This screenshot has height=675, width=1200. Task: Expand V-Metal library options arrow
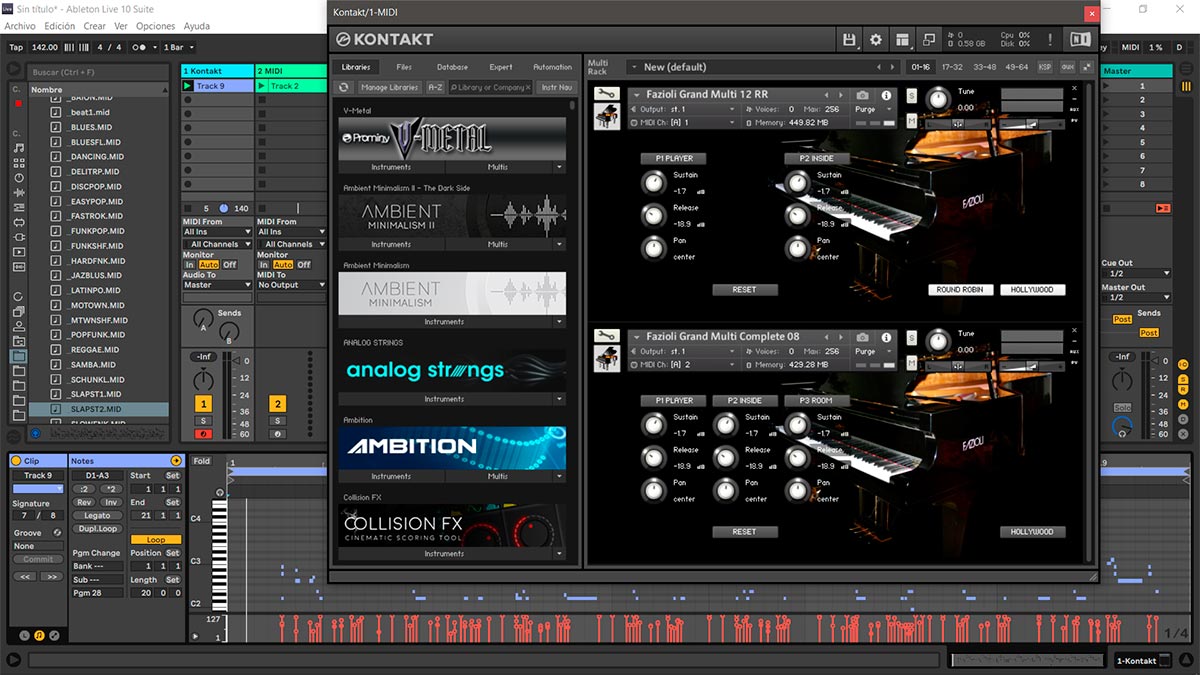tap(559, 167)
